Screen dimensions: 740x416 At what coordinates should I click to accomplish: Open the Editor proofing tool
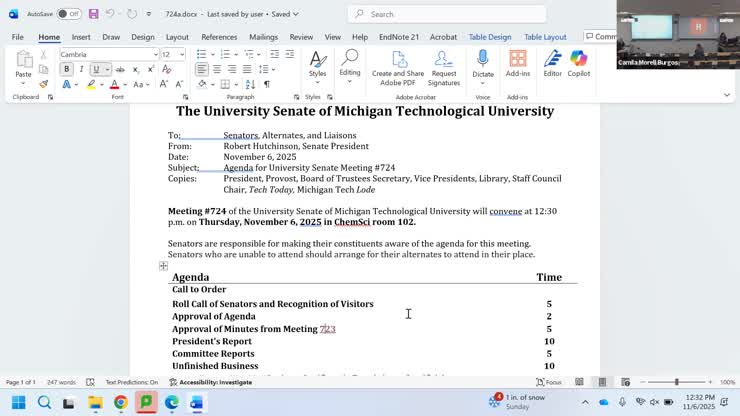click(x=552, y=64)
